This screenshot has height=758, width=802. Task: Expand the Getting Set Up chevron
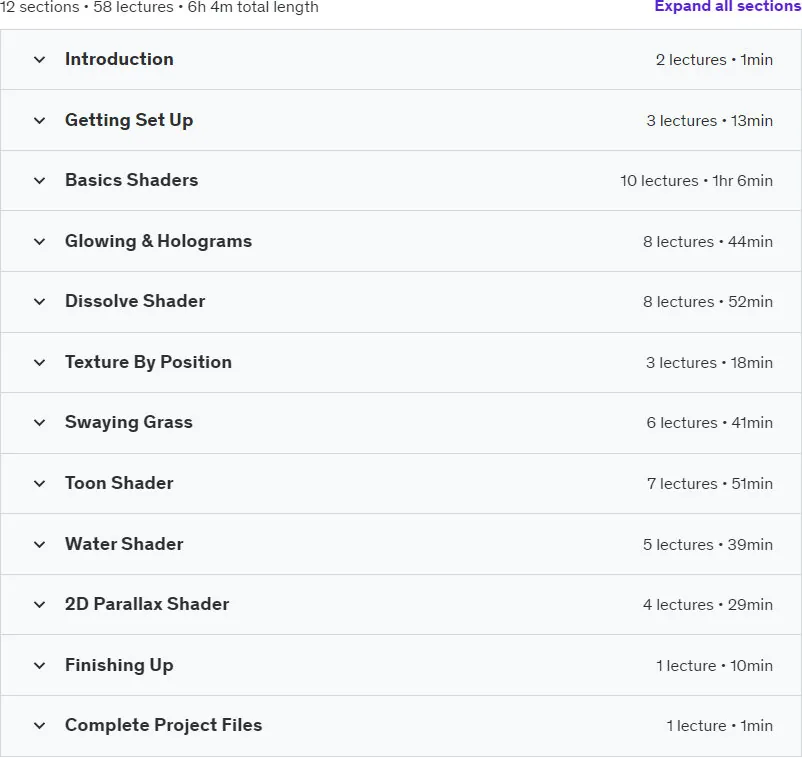click(39, 121)
